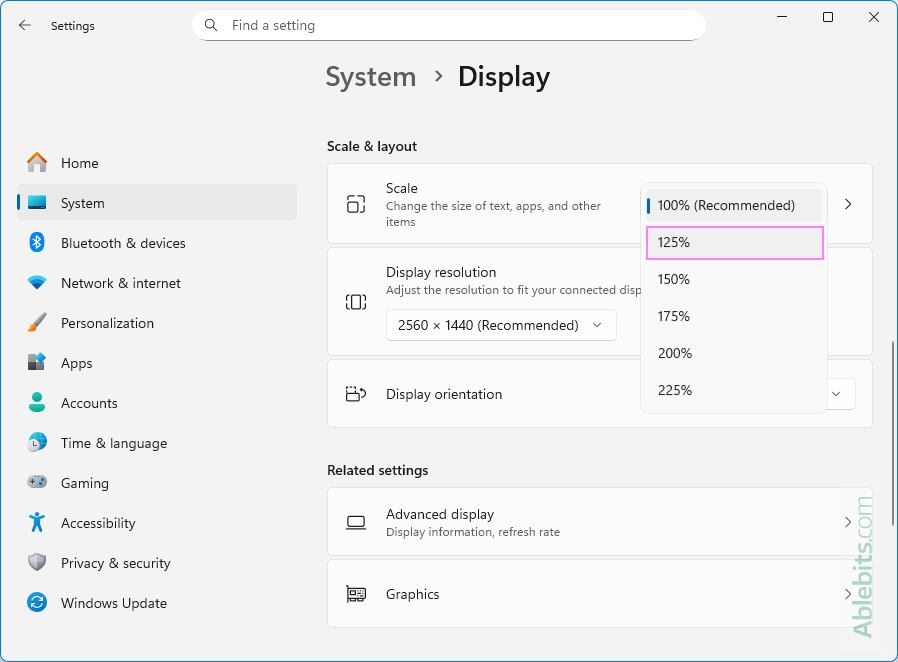Select 100% (Recommended) scale option
The width and height of the screenshot is (898, 662).
point(734,206)
